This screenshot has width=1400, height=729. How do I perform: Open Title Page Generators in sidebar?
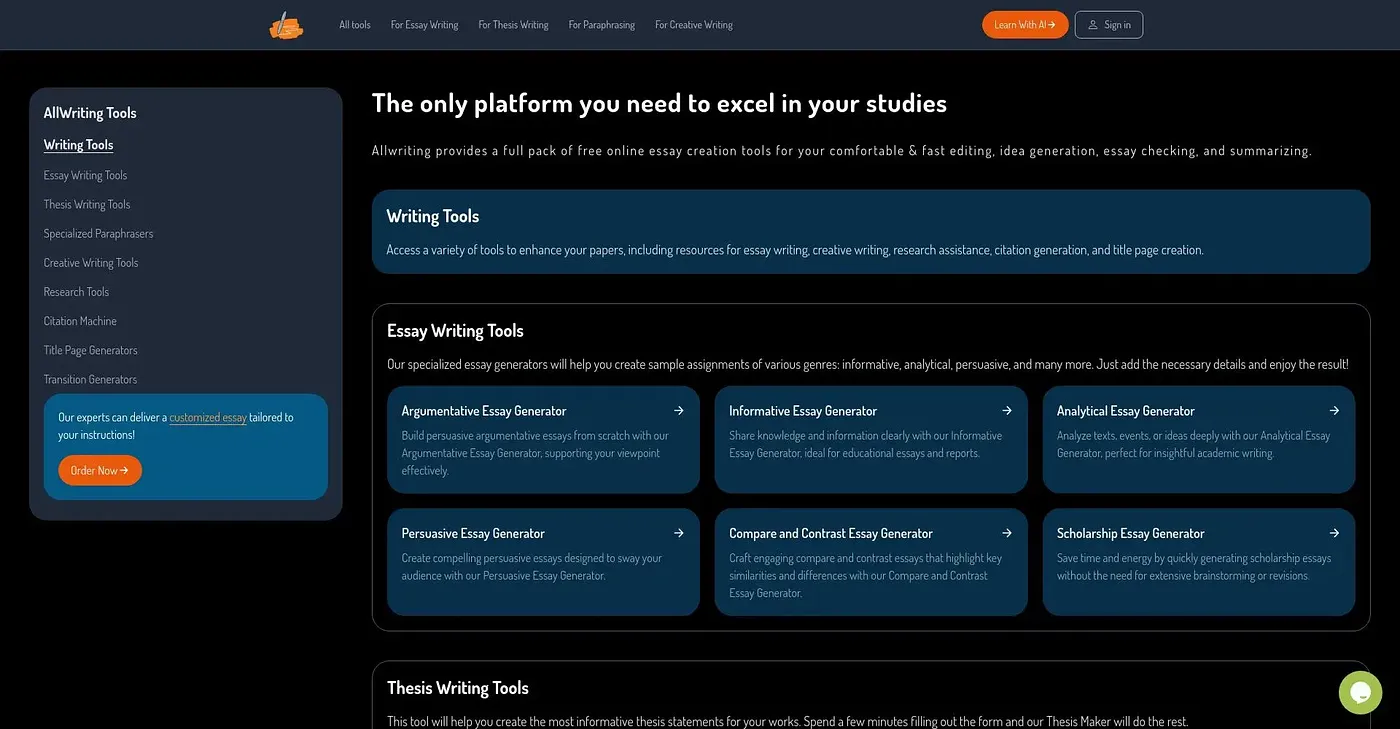pyautogui.click(x=91, y=350)
